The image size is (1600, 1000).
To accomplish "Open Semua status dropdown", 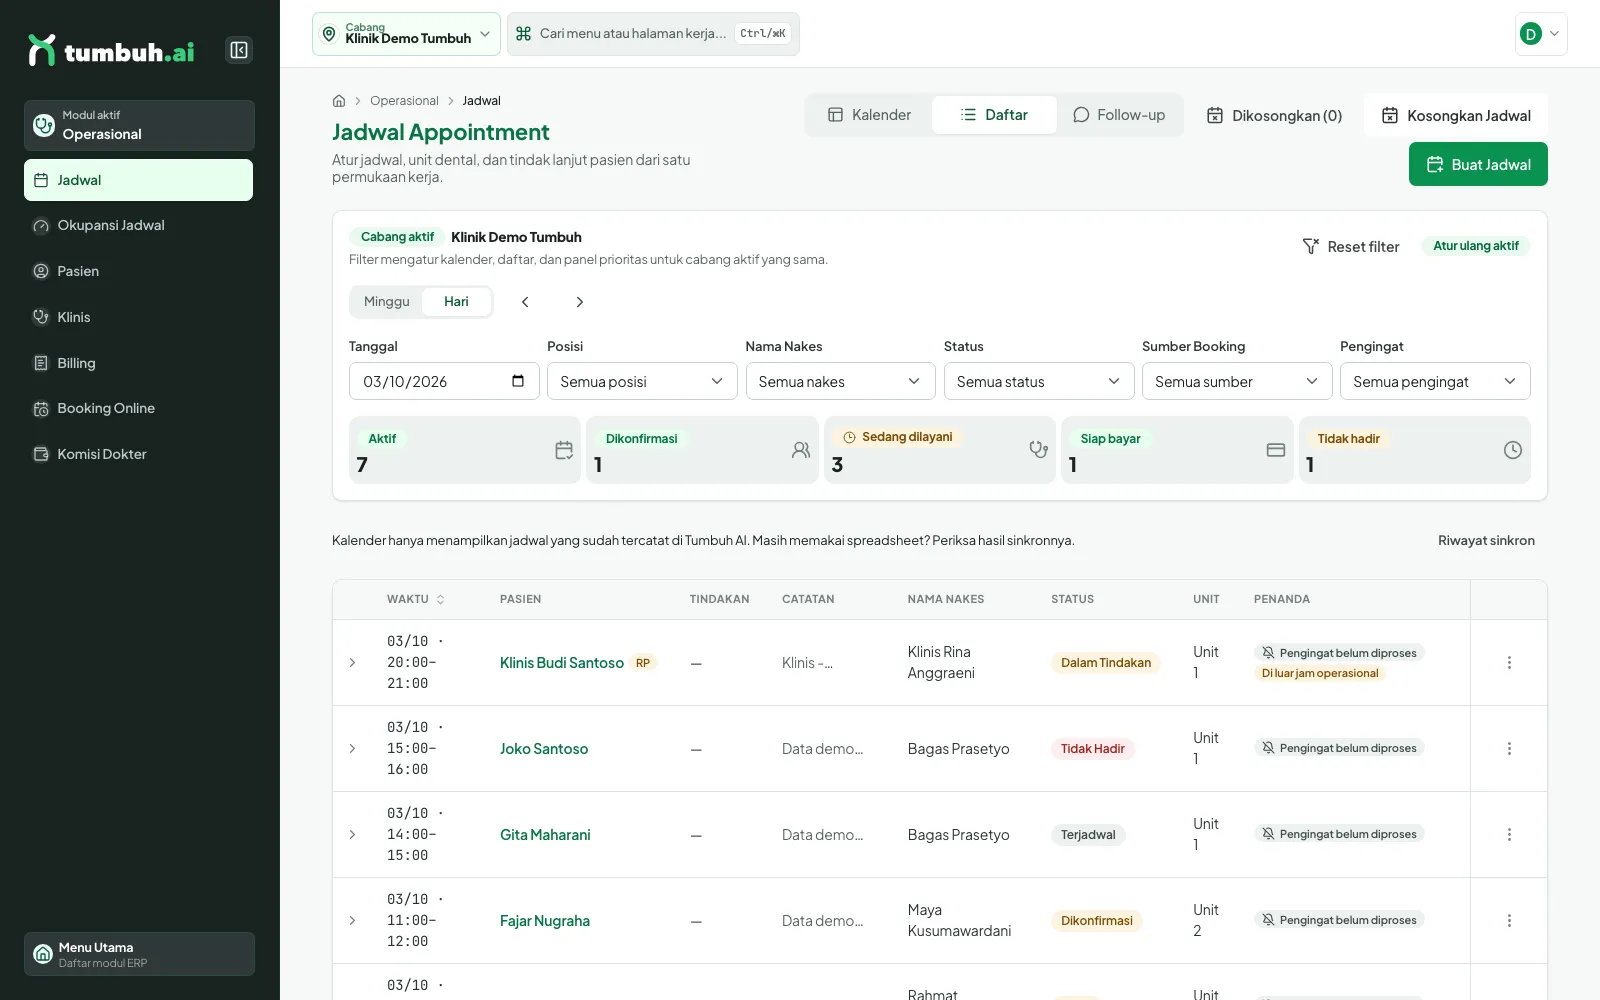I will [1039, 381].
